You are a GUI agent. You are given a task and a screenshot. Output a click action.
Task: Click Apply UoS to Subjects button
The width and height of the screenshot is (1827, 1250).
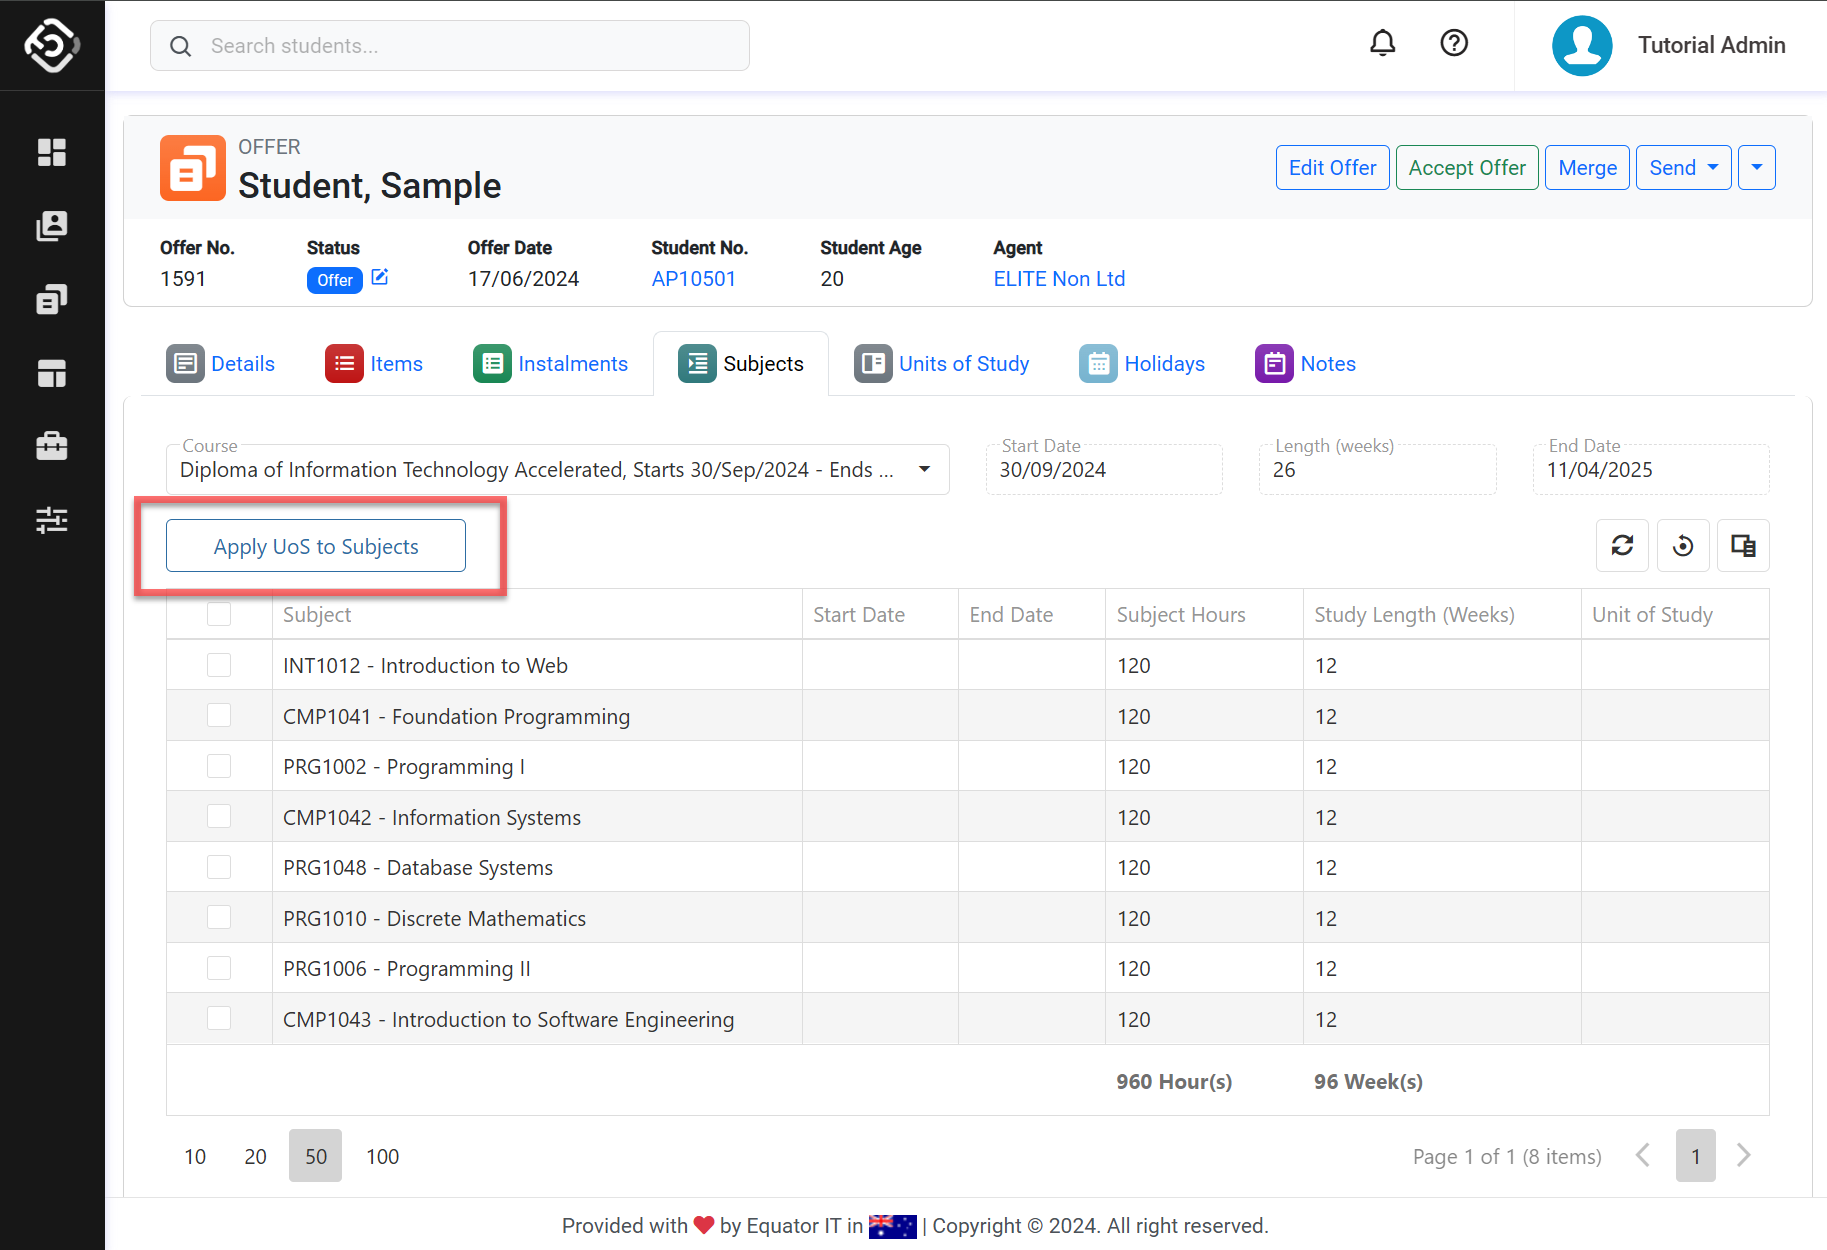click(316, 547)
